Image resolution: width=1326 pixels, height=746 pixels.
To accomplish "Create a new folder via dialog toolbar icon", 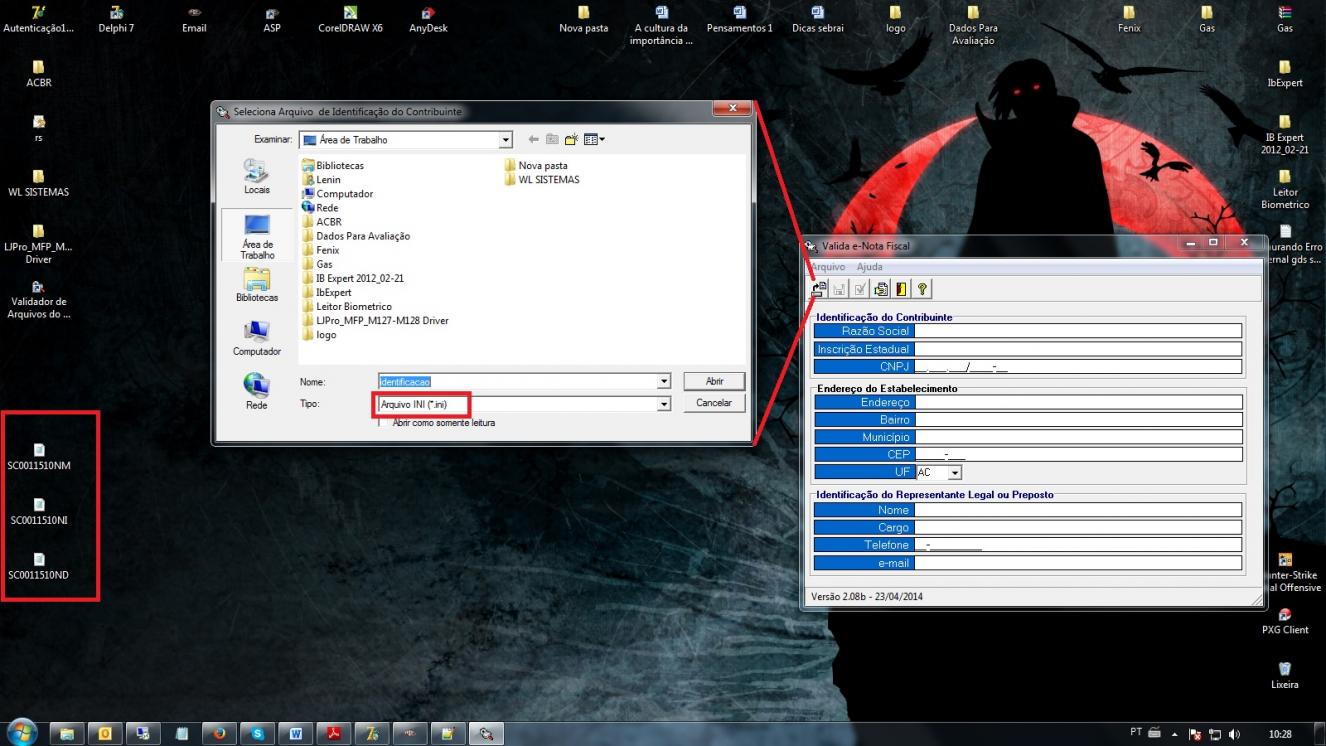I will click(x=572, y=139).
